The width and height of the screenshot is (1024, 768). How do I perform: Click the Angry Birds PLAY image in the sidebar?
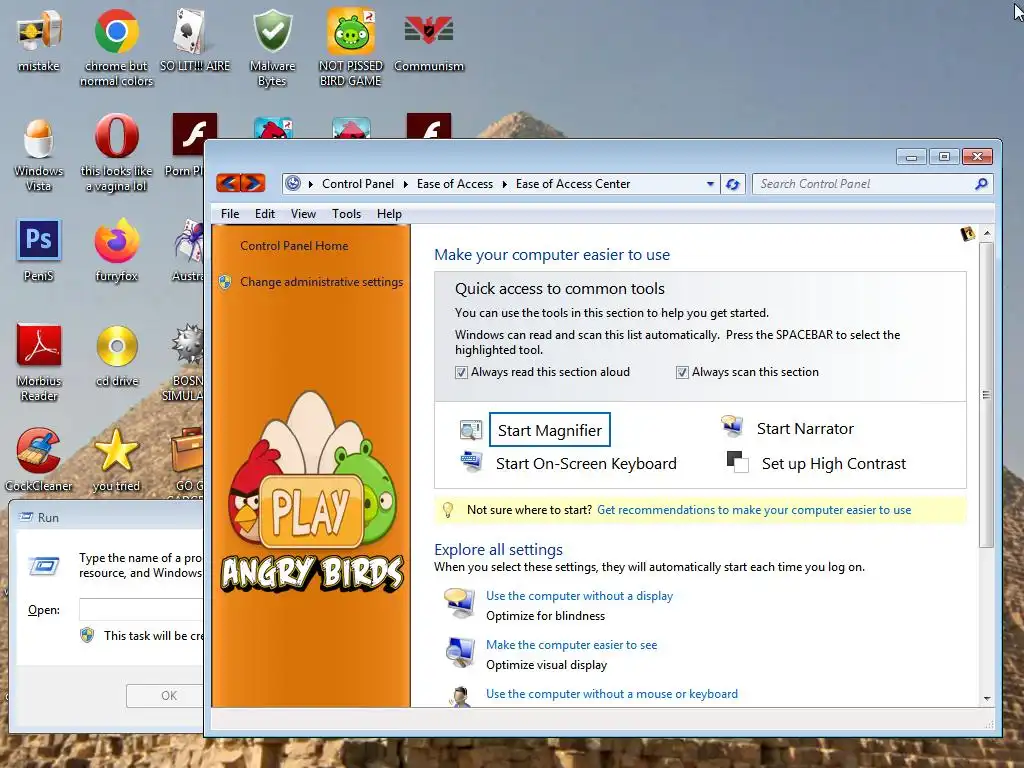pyautogui.click(x=312, y=492)
